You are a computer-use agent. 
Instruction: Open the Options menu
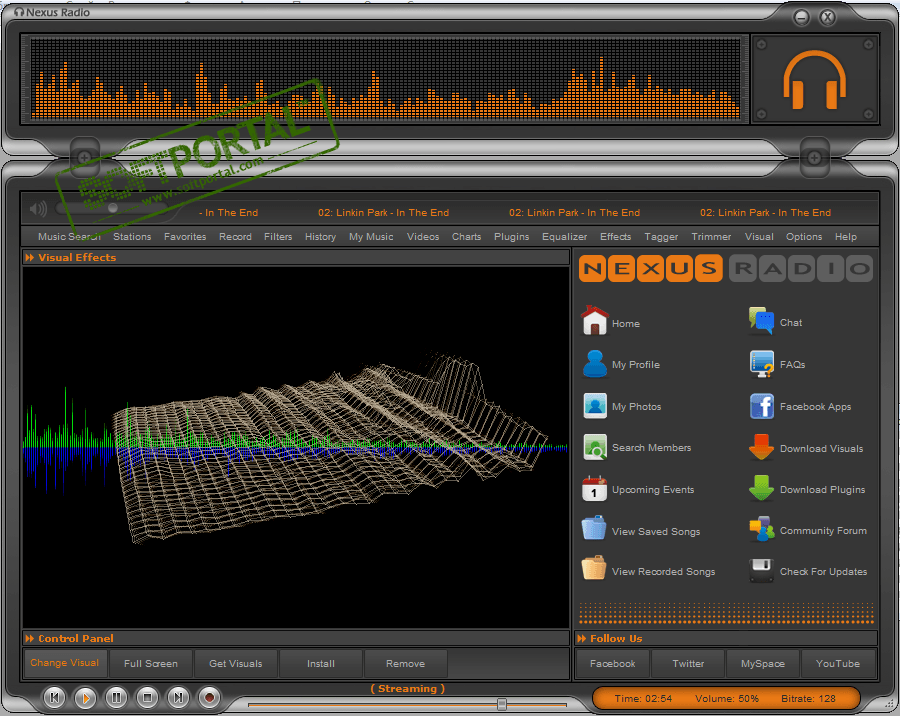[804, 237]
